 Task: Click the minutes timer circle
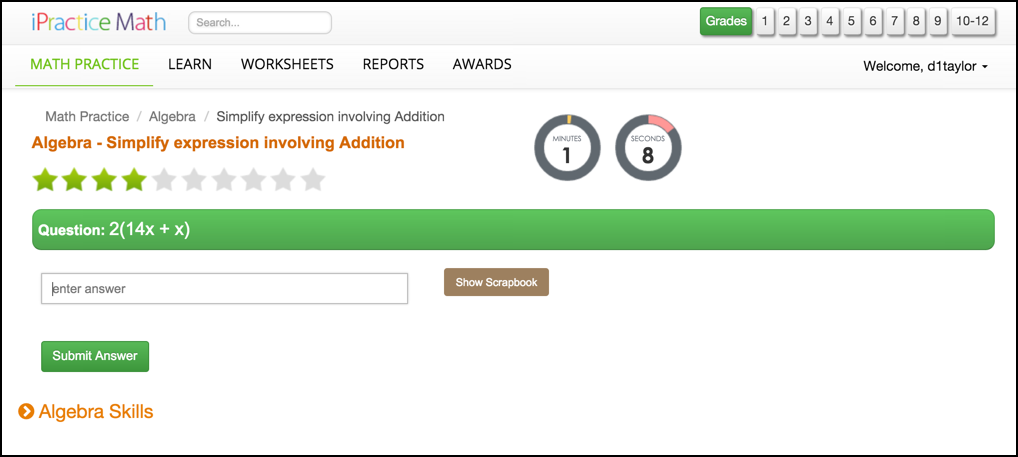pyautogui.click(x=567, y=148)
